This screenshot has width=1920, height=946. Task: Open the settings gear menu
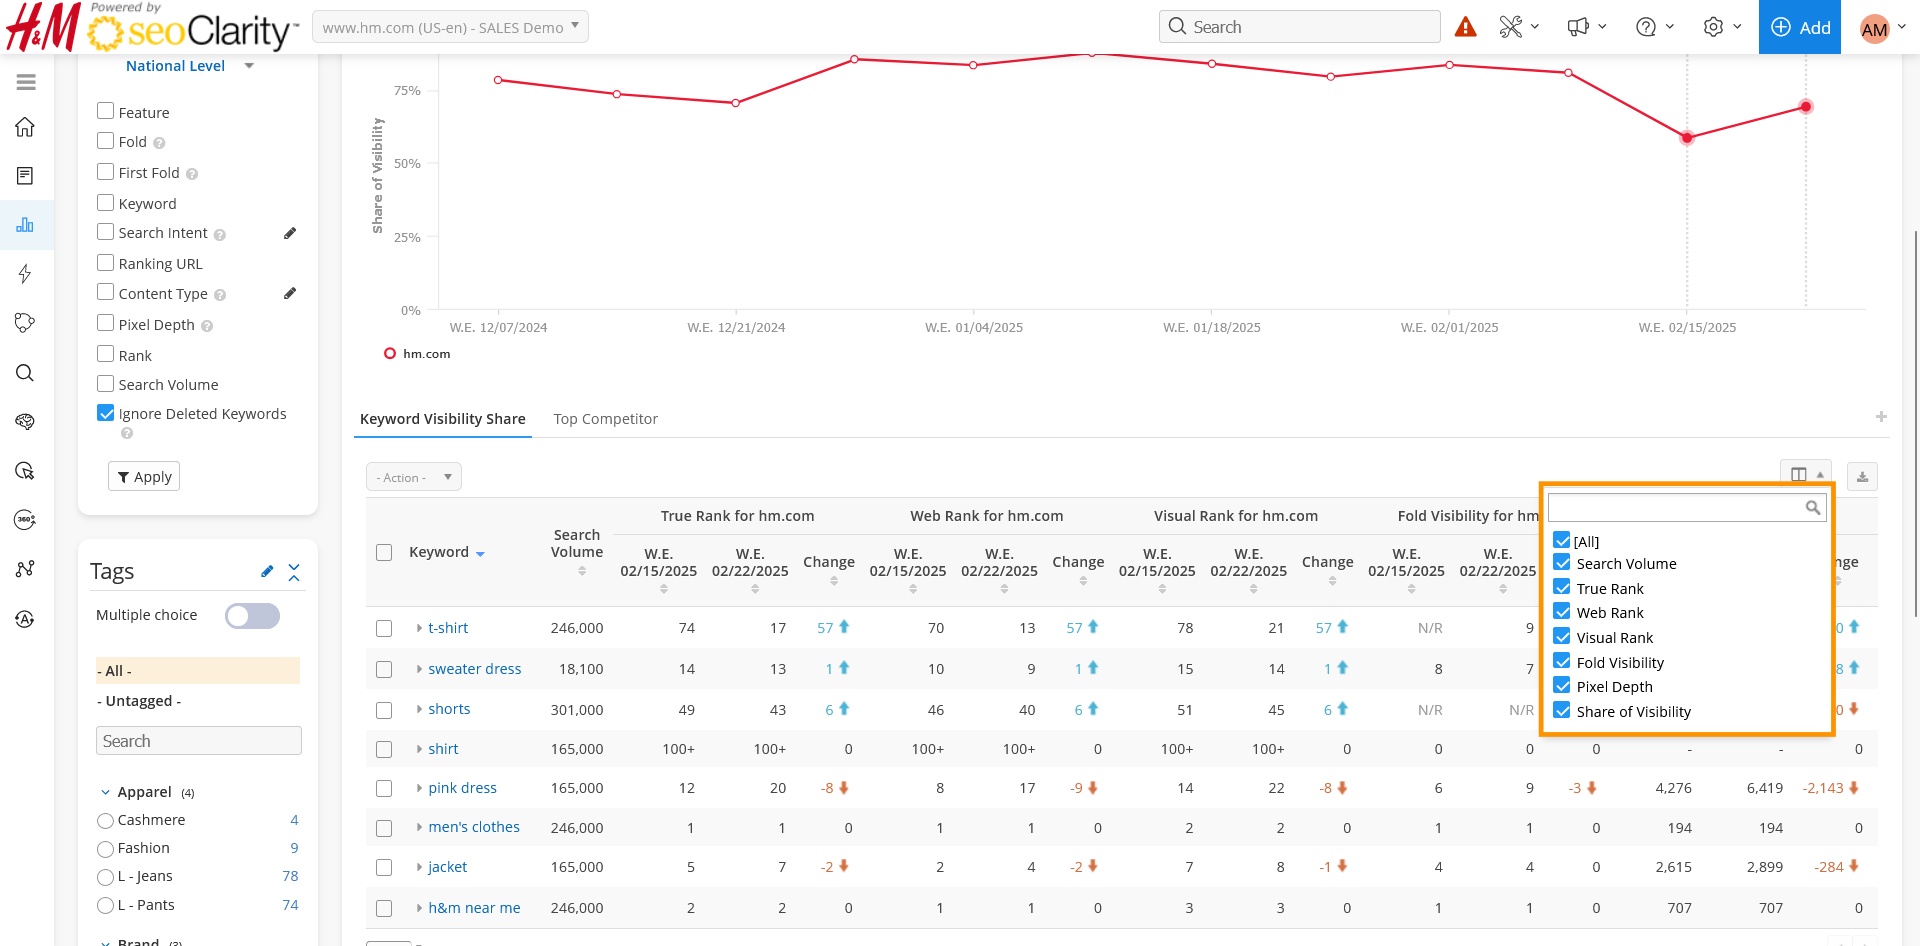pyautogui.click(x=1721, y=27)
